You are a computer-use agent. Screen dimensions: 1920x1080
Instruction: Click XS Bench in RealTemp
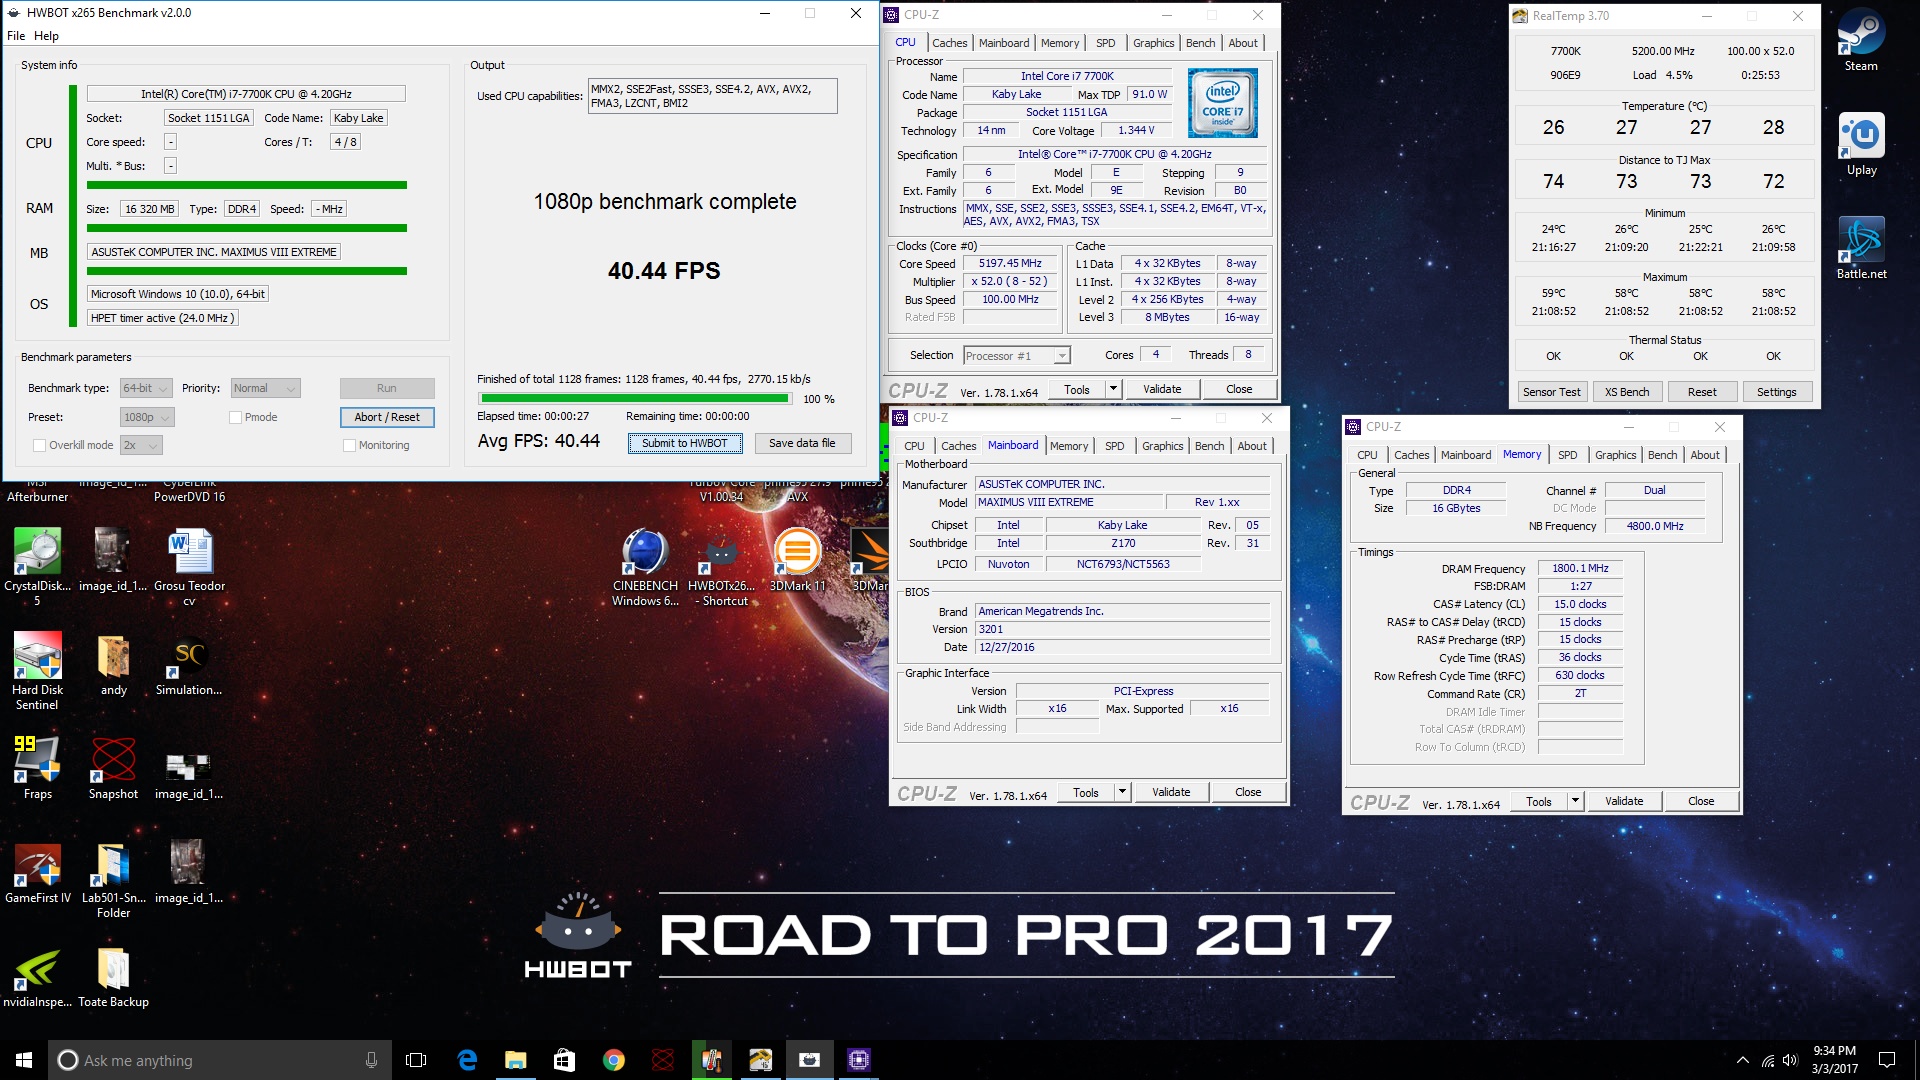pyautogui.click(x=1627, y=392)
